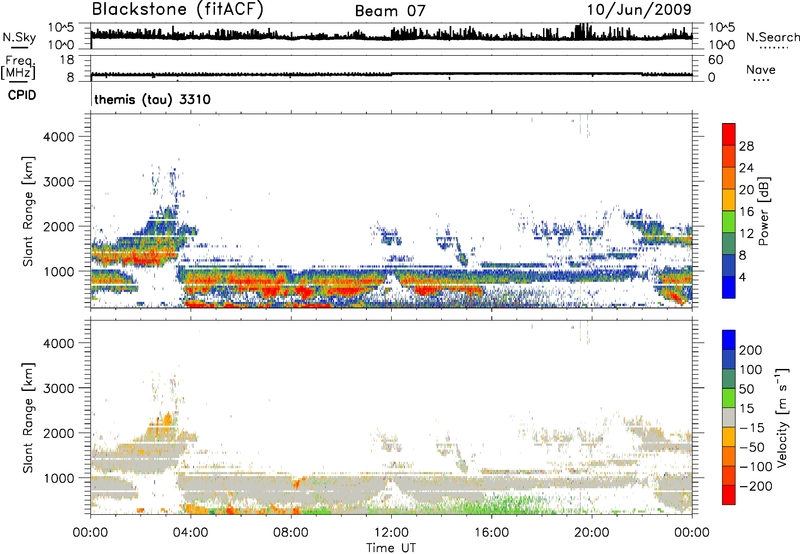Click the 'CPID' label
This screenshot has height=554, width=800.
point(22,95)
